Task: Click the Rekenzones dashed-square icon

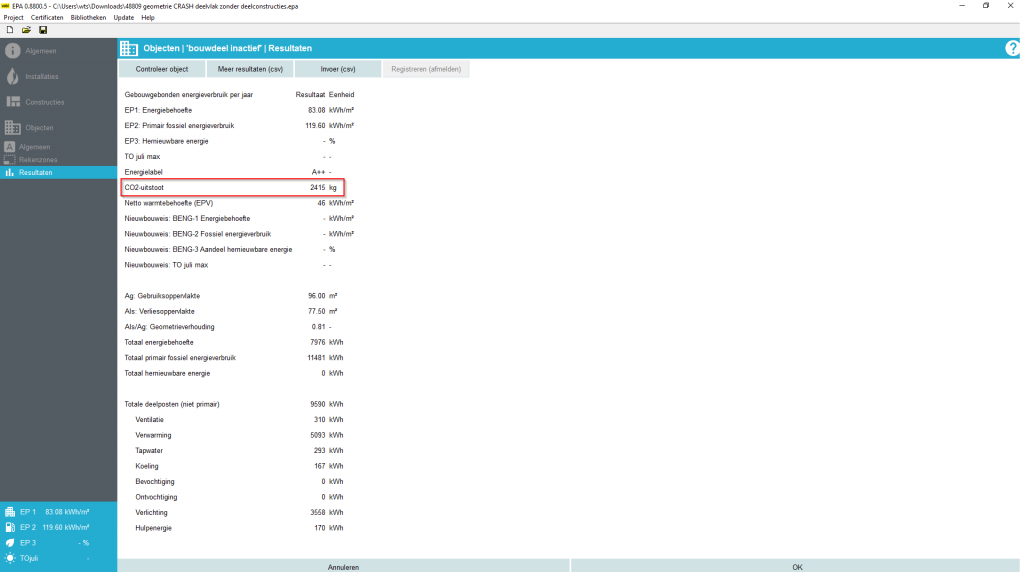Action: [x=9, y=159]
